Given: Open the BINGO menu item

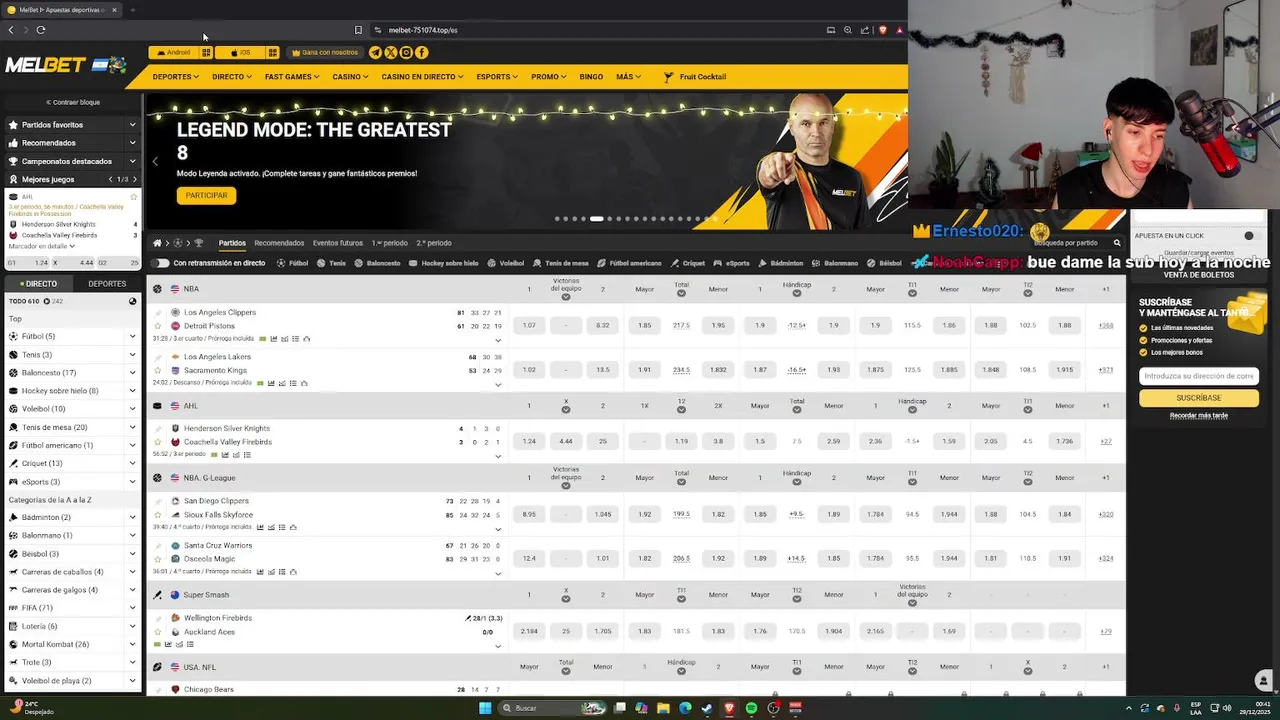Looking at the screenshot, I should point(591,77).
